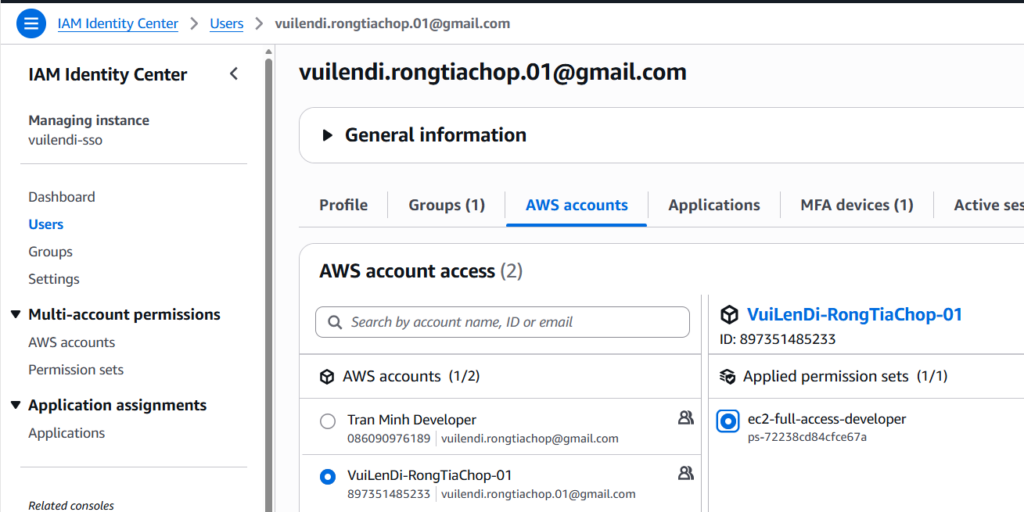
Task: Go to IAM Identity Center breadcrumb link
Action: point(118,24)
